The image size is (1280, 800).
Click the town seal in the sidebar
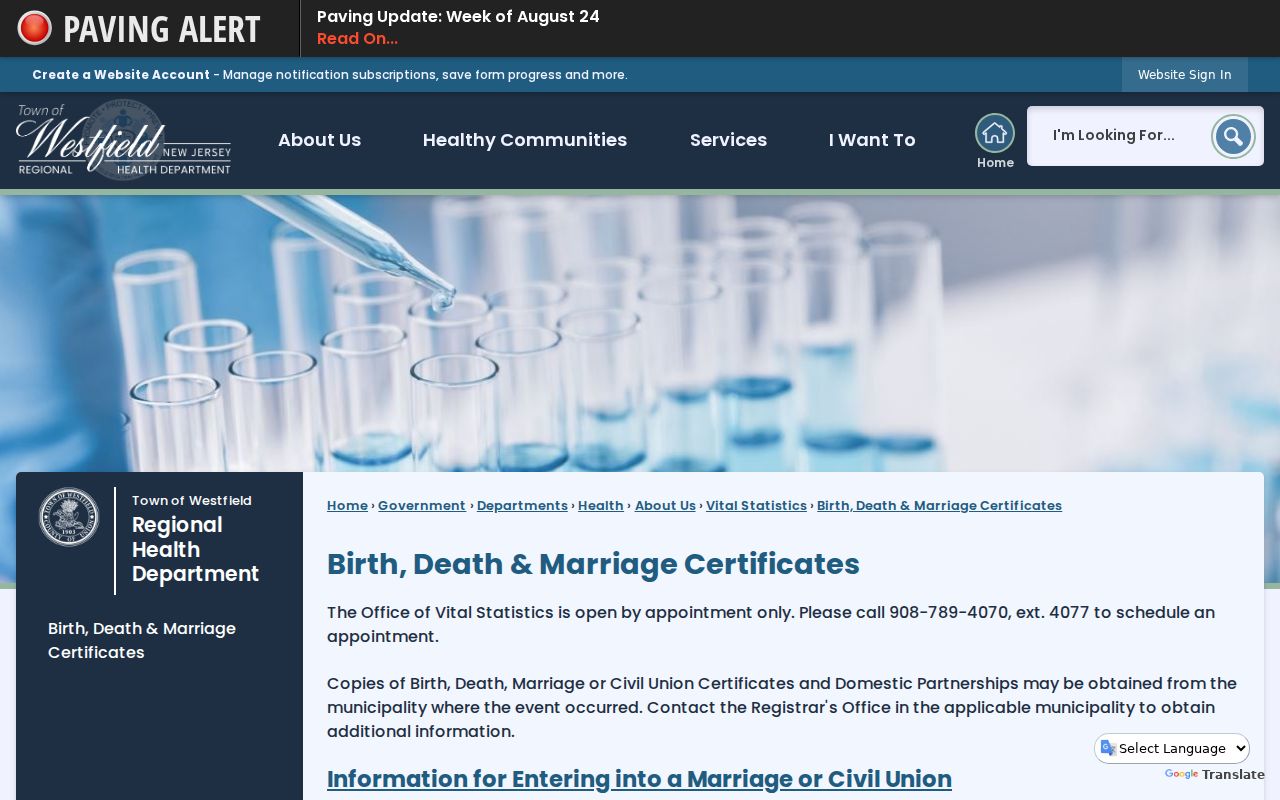(x=69, y=517)
